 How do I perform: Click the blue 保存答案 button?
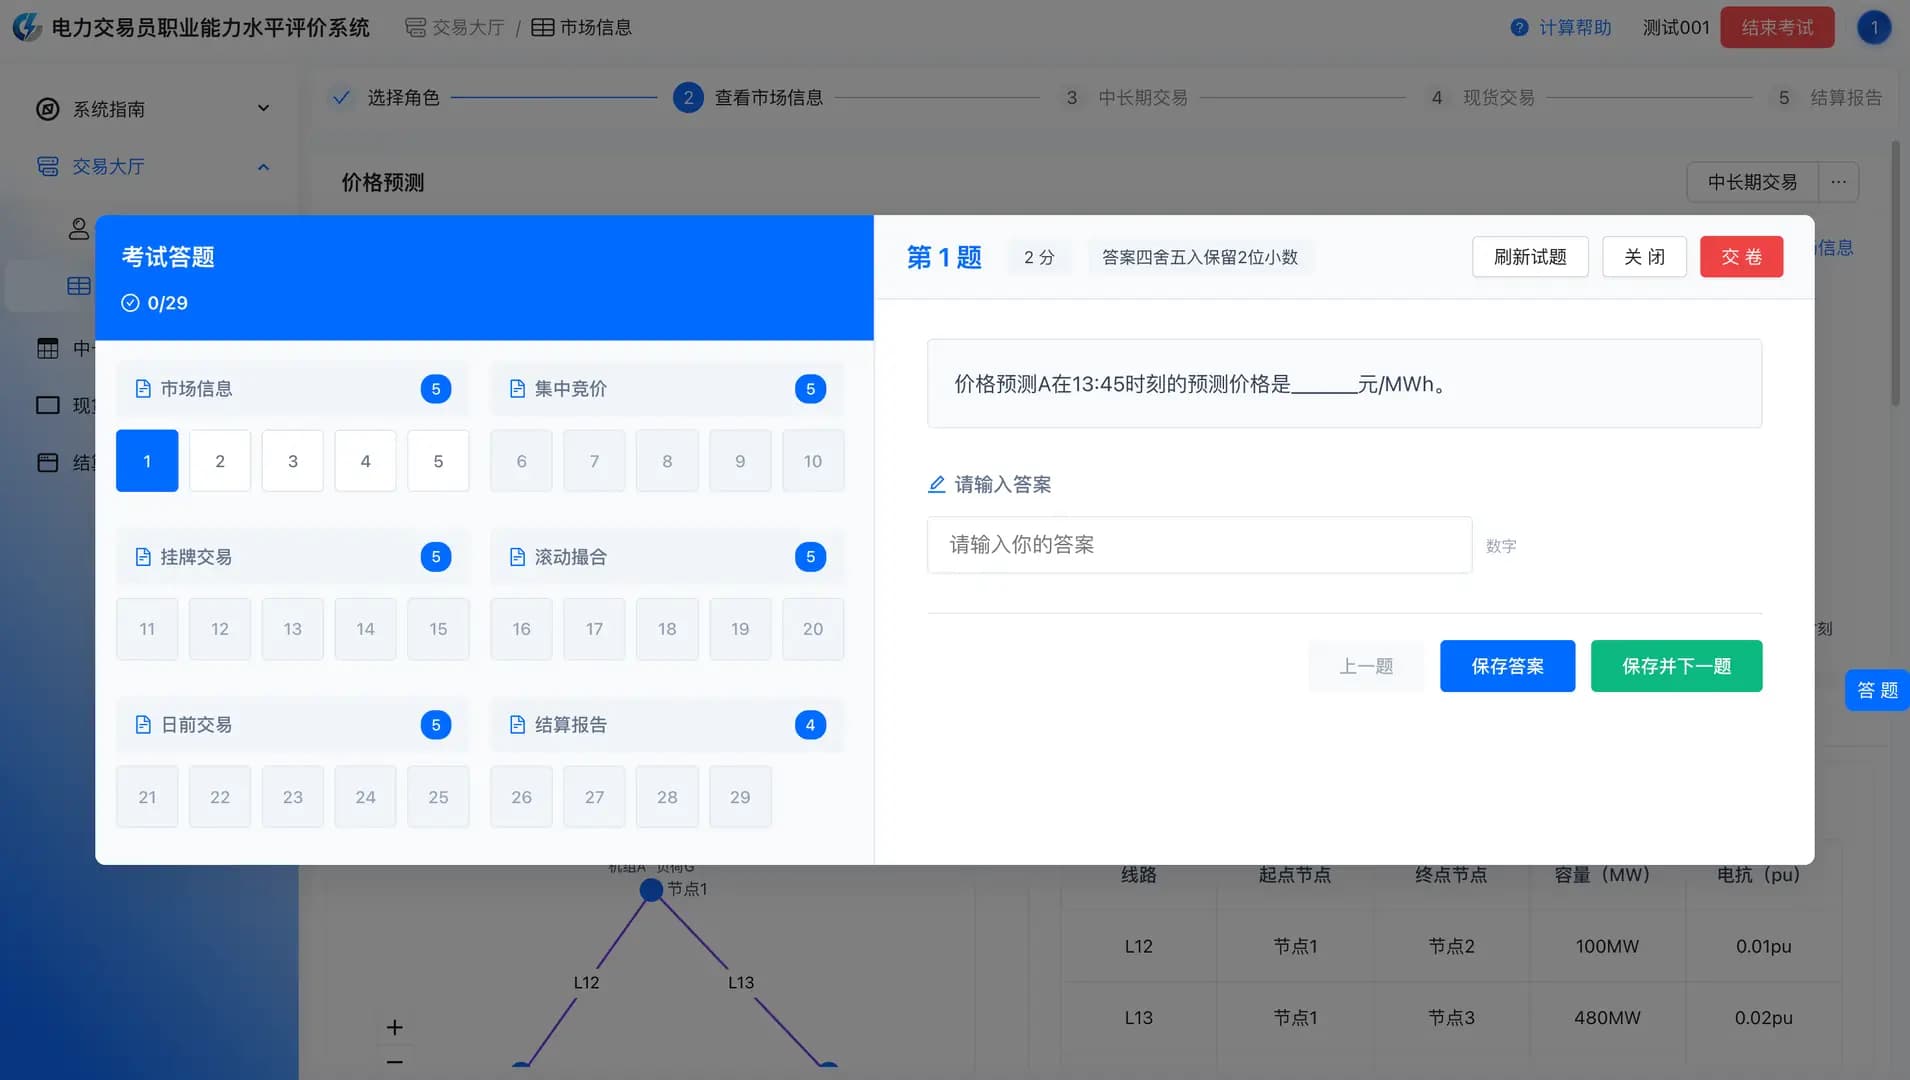click(x=1507, y=666)
